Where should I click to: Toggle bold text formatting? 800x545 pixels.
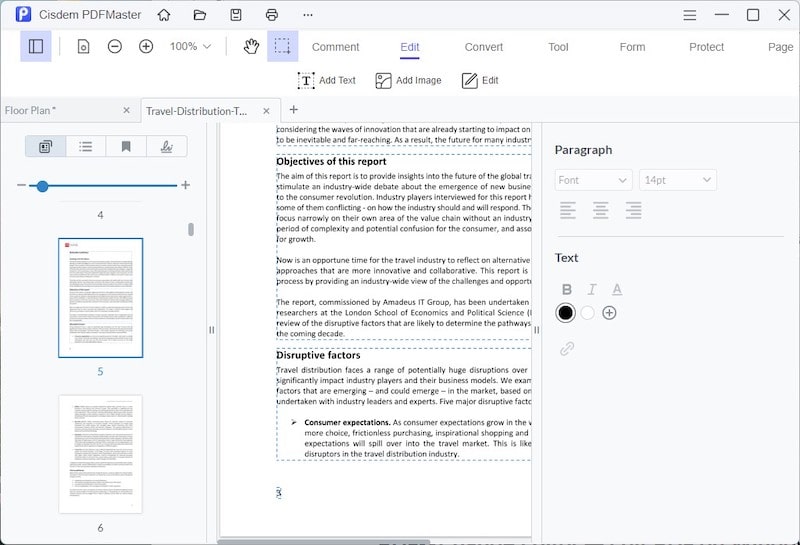pyautogui.click(x=566, y=289)
